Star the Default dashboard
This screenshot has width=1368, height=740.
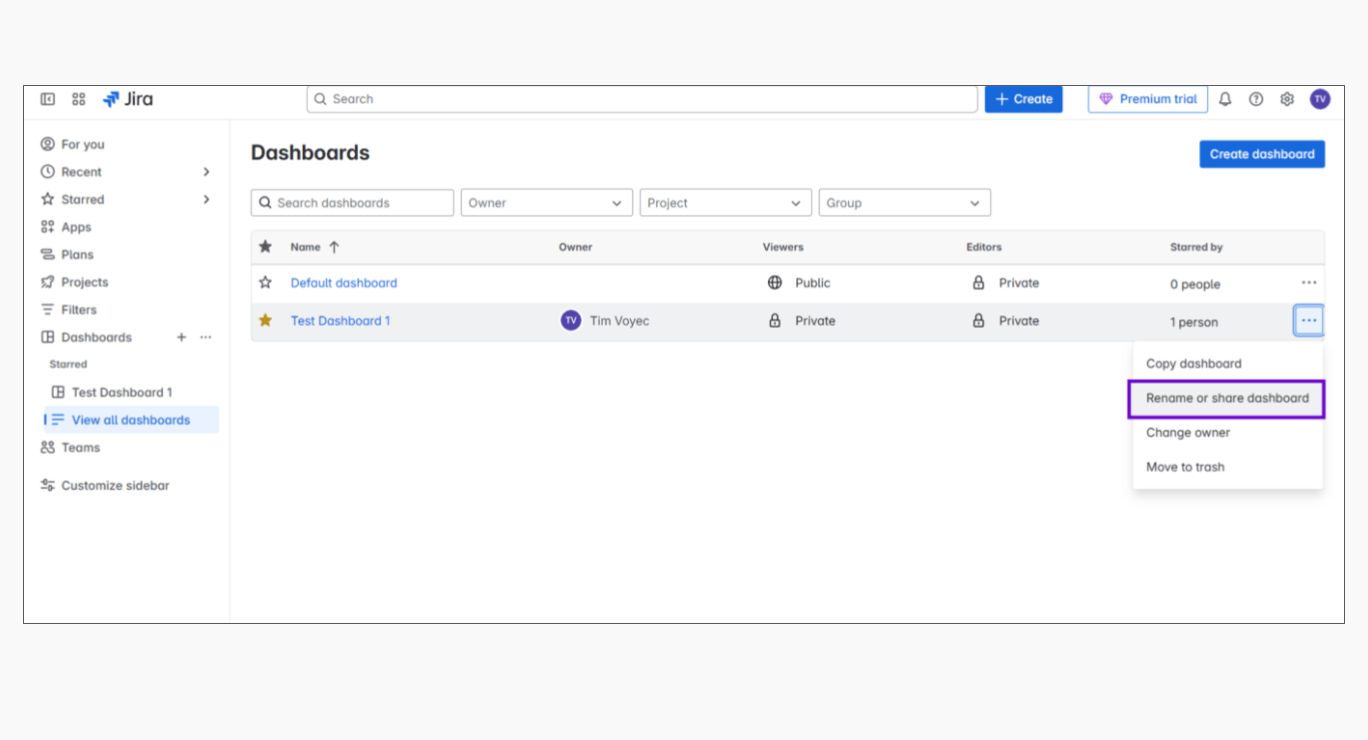[265, 283]
